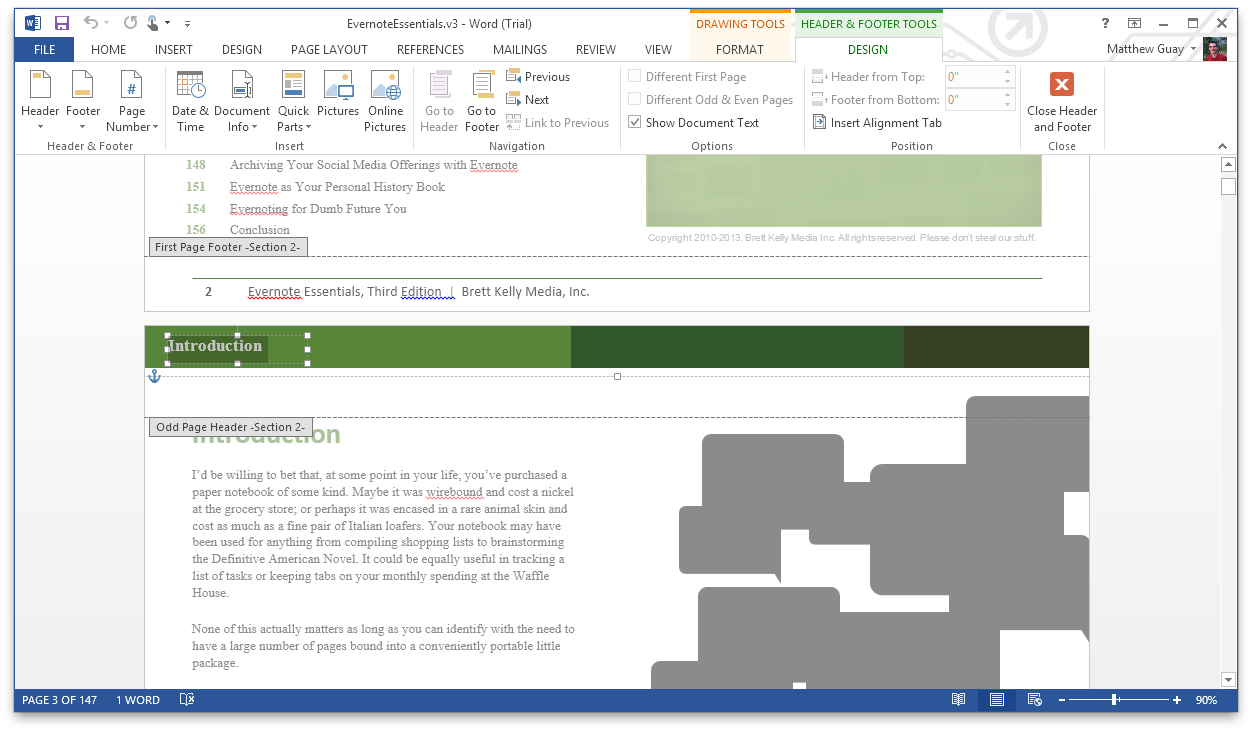The width and height of the screenshot is (1252, 732).
Task: Click Footer from Bottom value field
Action: (972, 100)
